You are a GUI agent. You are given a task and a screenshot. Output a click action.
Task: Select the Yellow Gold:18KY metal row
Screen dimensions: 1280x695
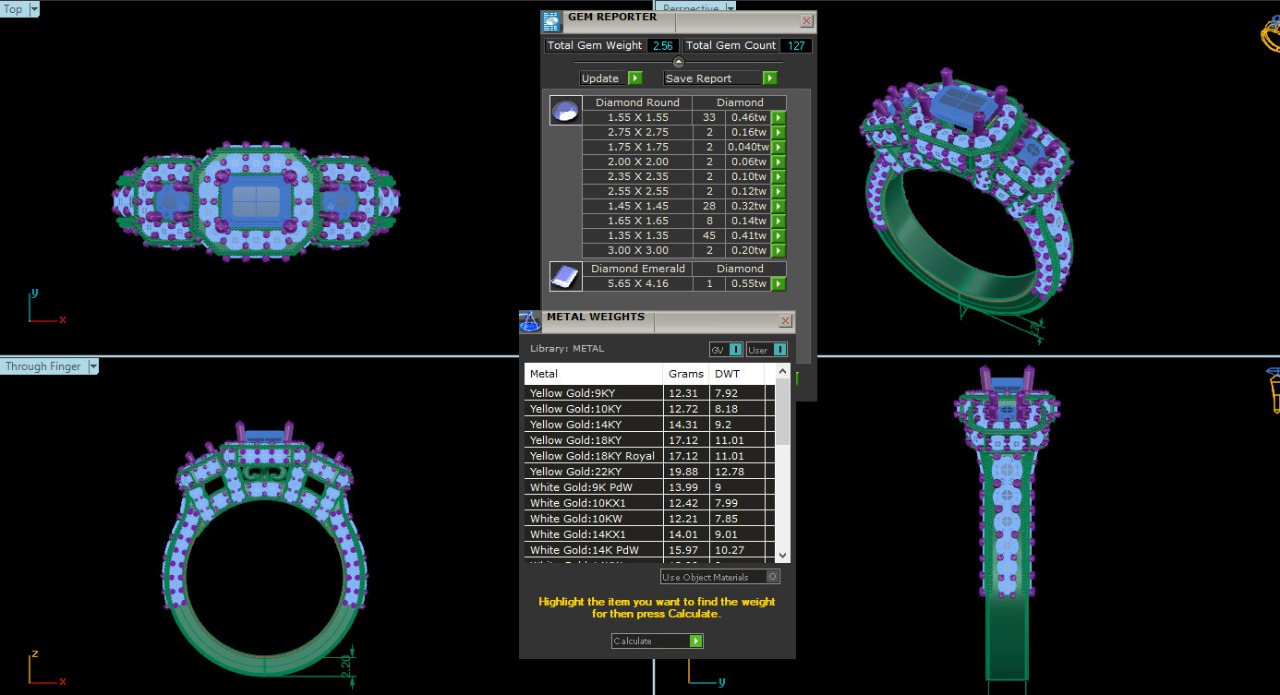tap(592, 440)
